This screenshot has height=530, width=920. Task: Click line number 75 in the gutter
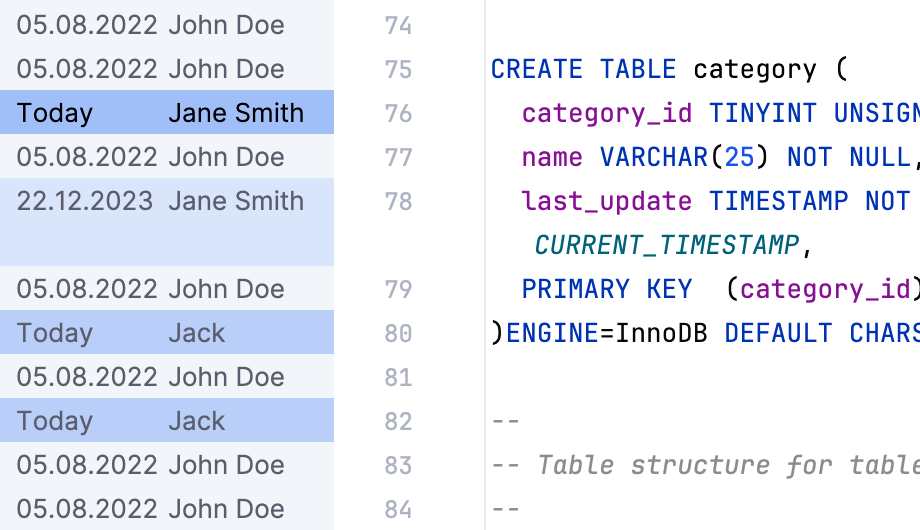[x=398, y=69]
